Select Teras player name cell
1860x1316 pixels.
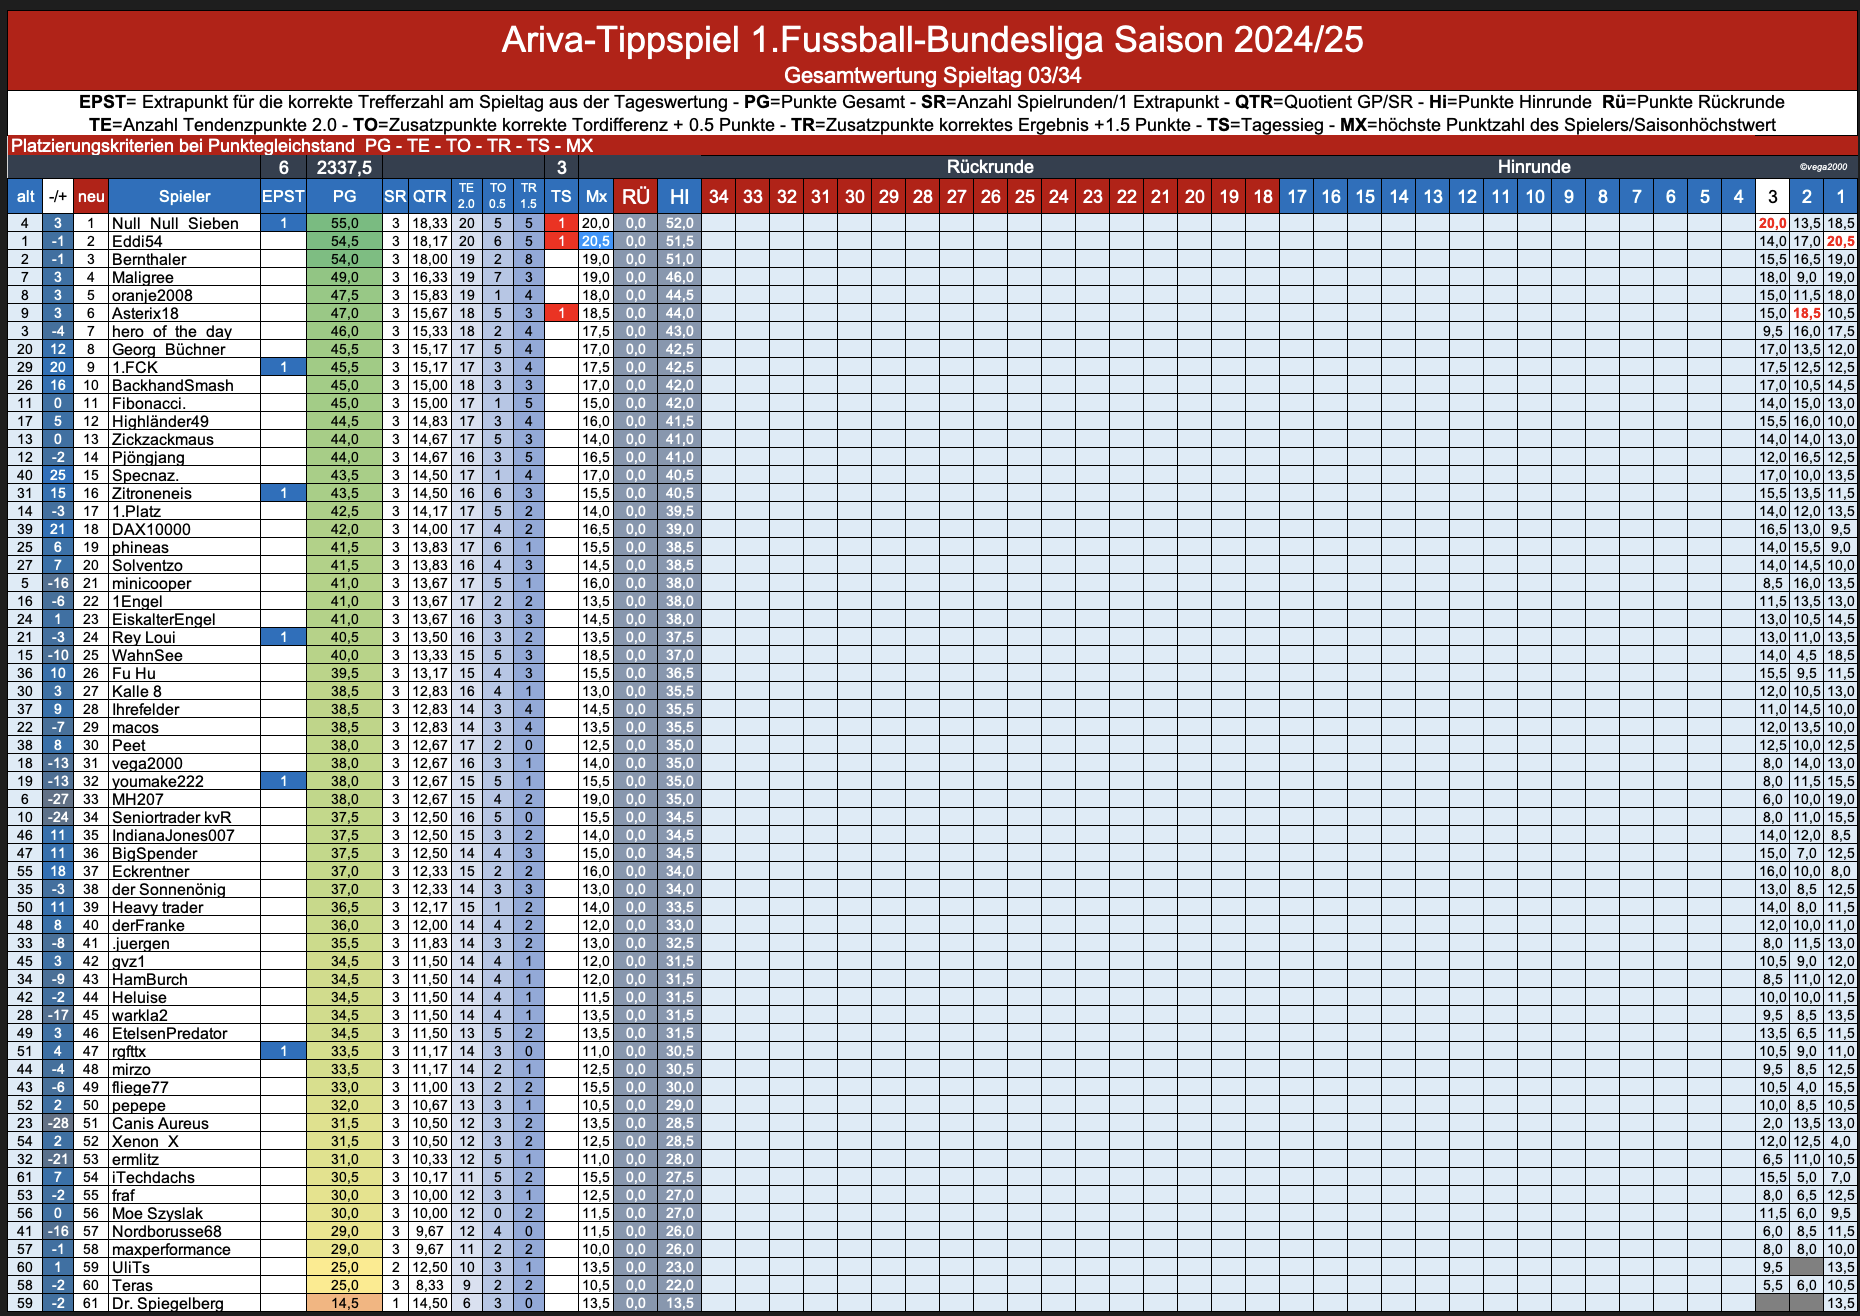tap(184, 1285)
